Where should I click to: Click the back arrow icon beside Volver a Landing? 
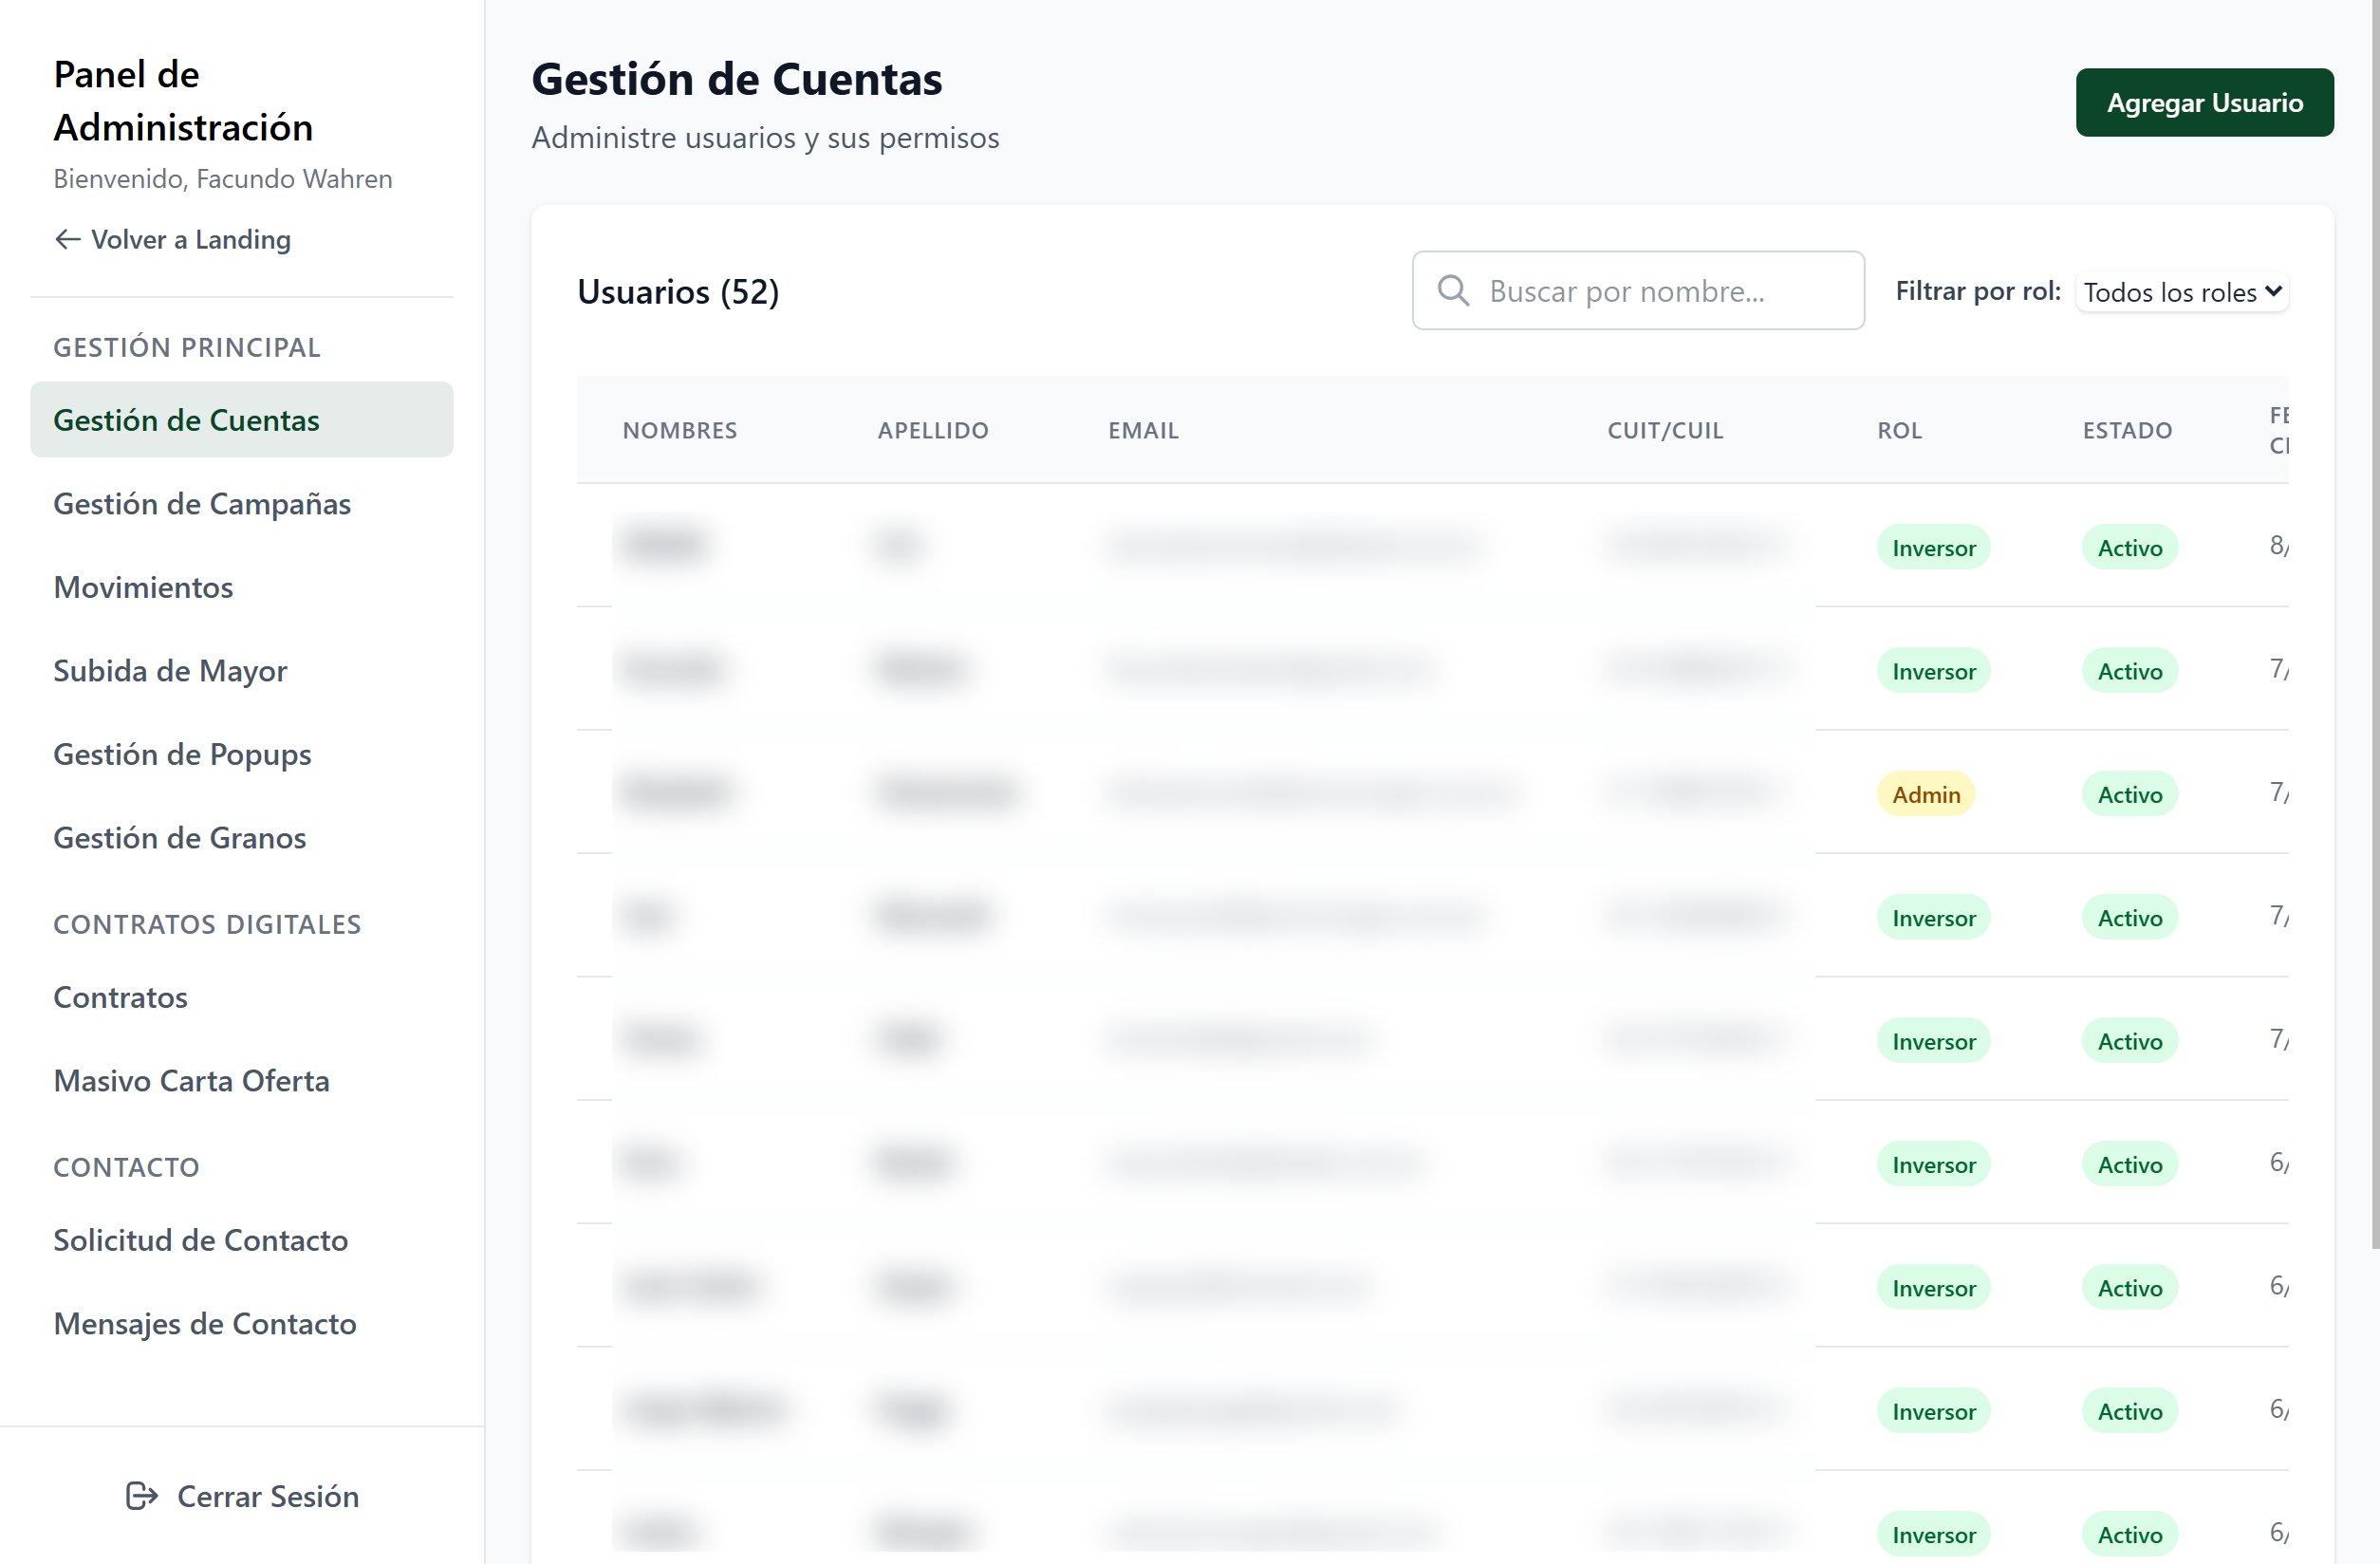pos(67,239)
